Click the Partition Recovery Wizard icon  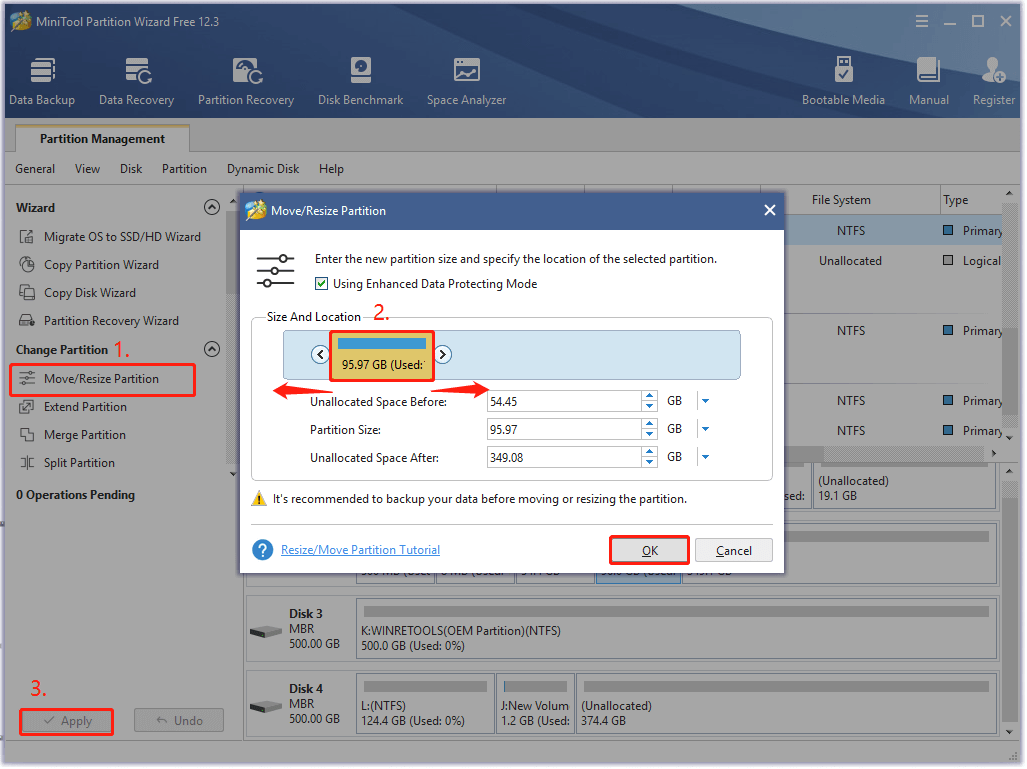click(26, 320)
